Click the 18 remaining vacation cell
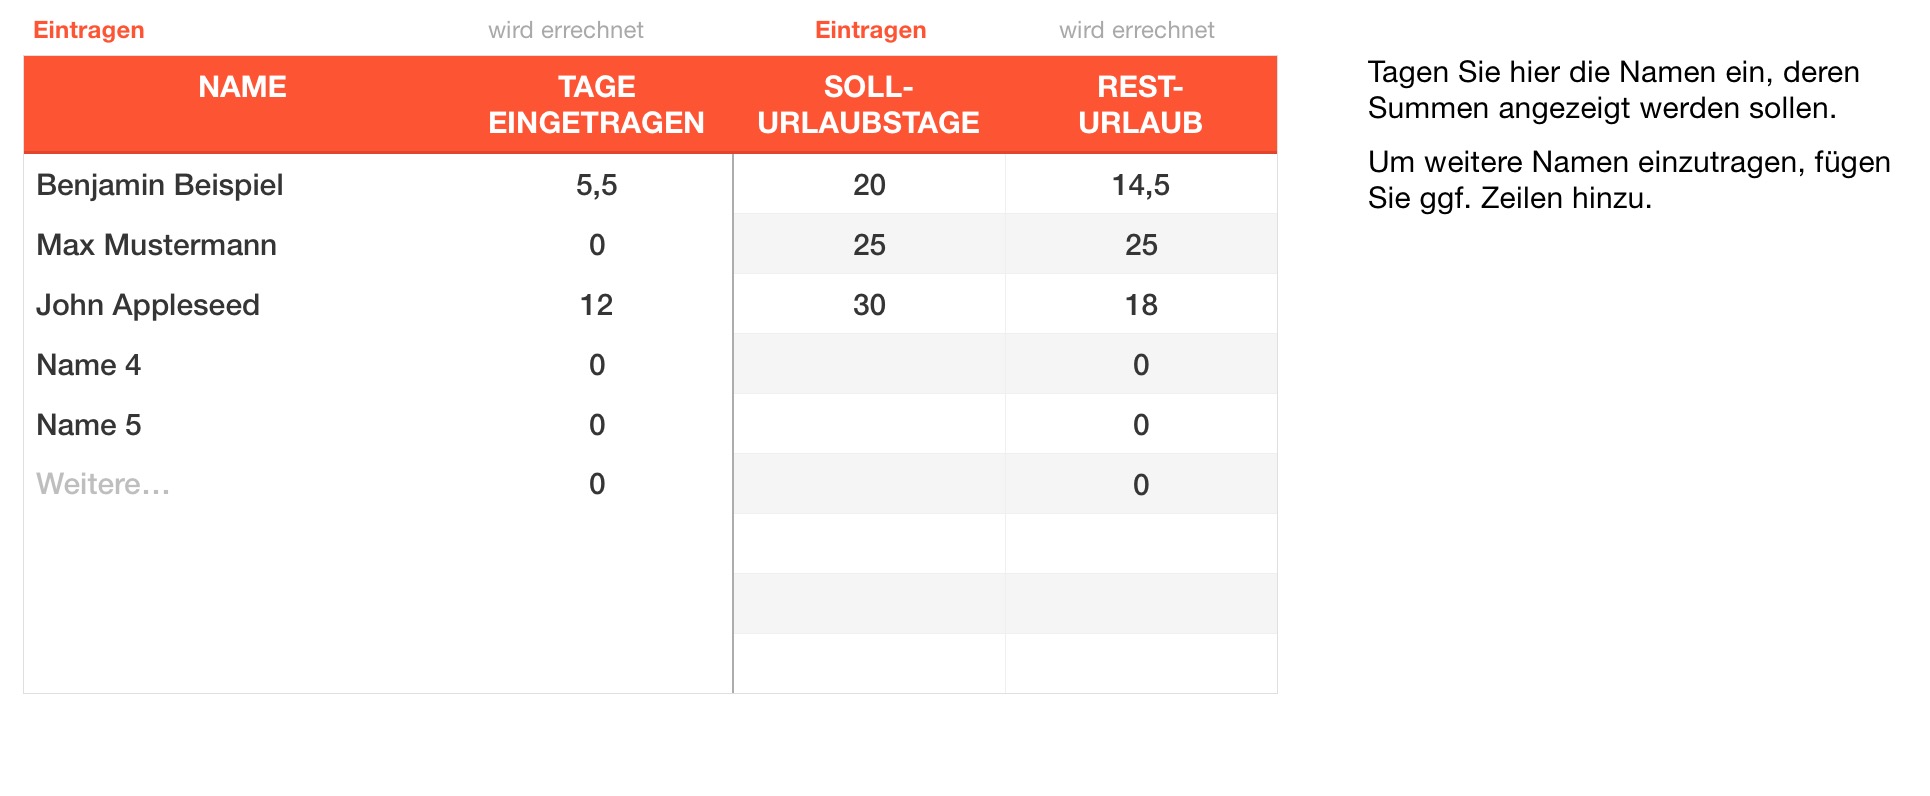This screenshot has height=796, width=1930. tap(1140, 305)
